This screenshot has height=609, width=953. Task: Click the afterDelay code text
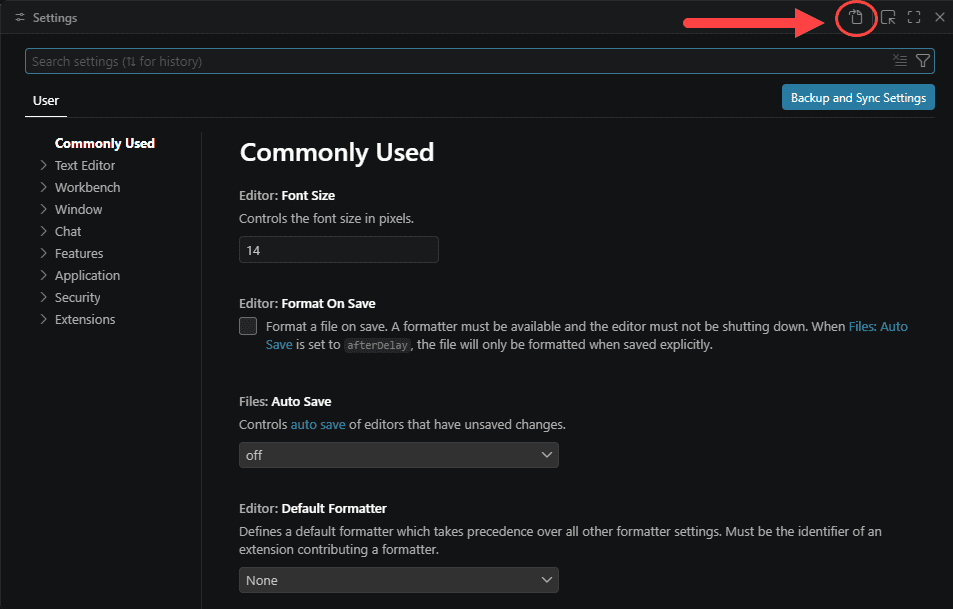pos(377,345)
